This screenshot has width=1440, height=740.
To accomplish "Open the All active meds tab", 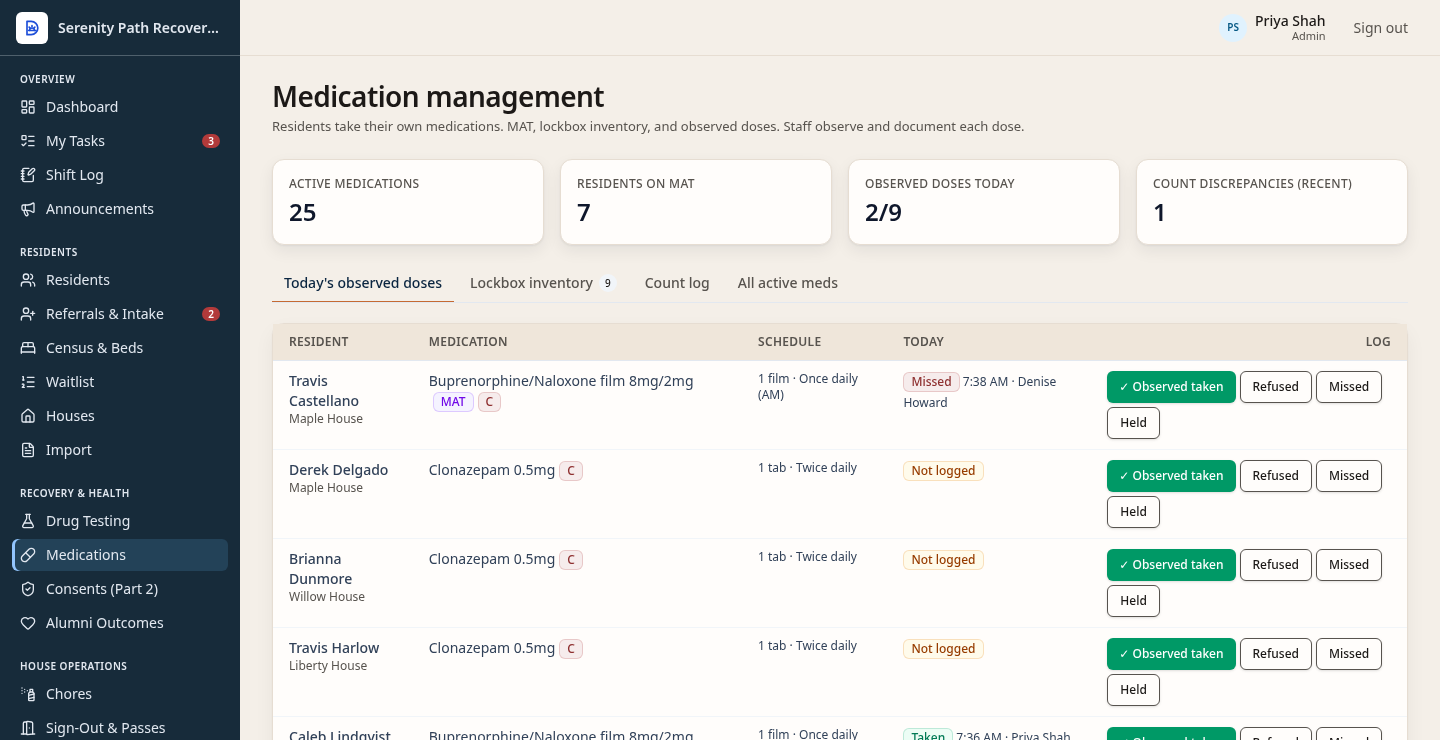I will (788, 283).
